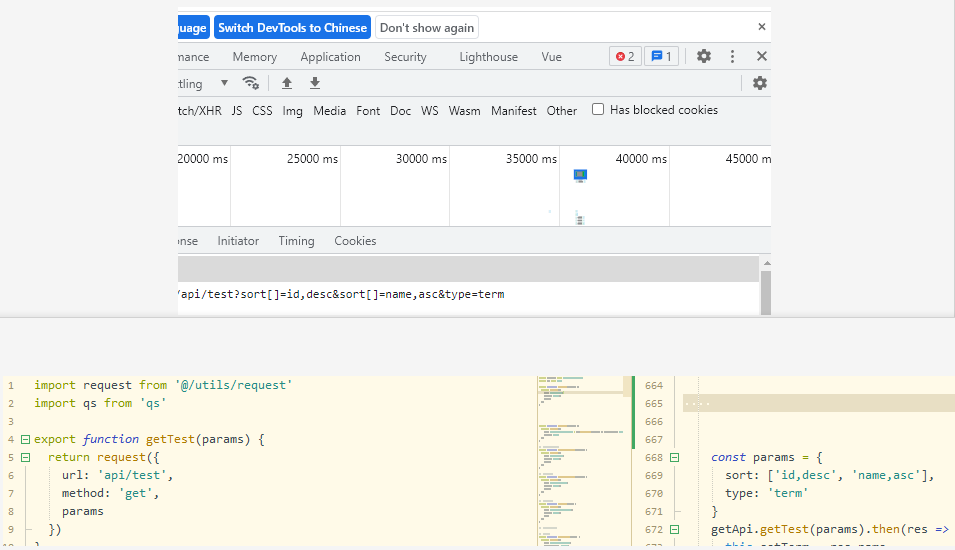Image resolution: width=955 pixels, height=550 pixels.
Task: Close the DevTools panel
Action: click(761, 56)
